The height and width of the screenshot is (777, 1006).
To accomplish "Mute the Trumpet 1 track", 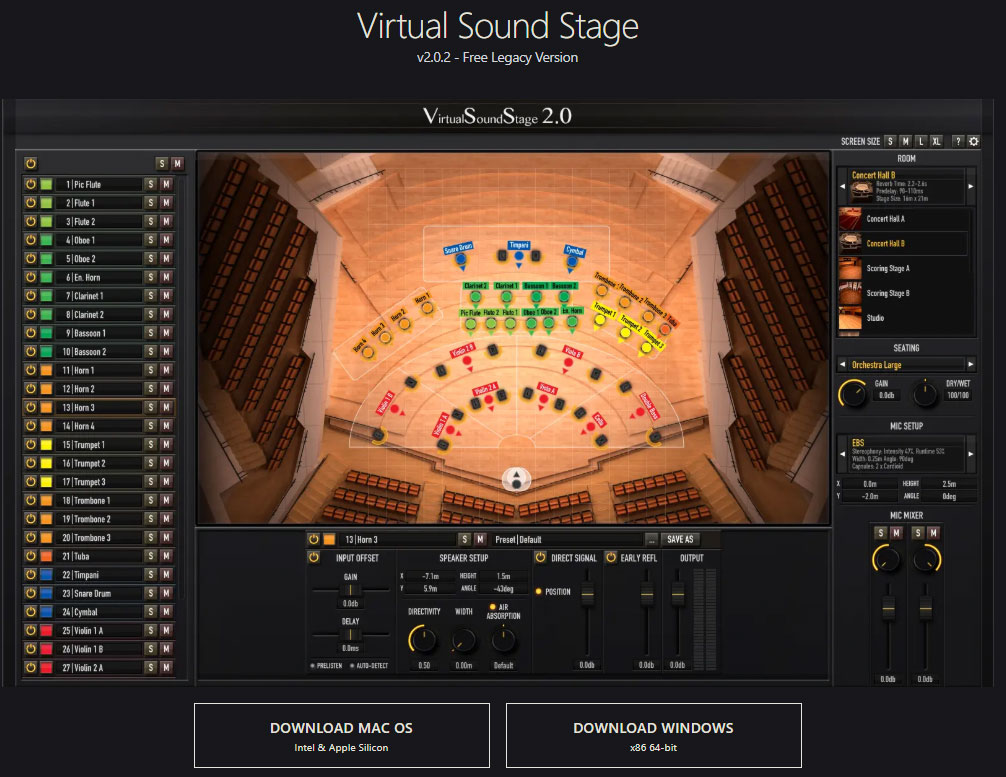I will tap(166, 445).
